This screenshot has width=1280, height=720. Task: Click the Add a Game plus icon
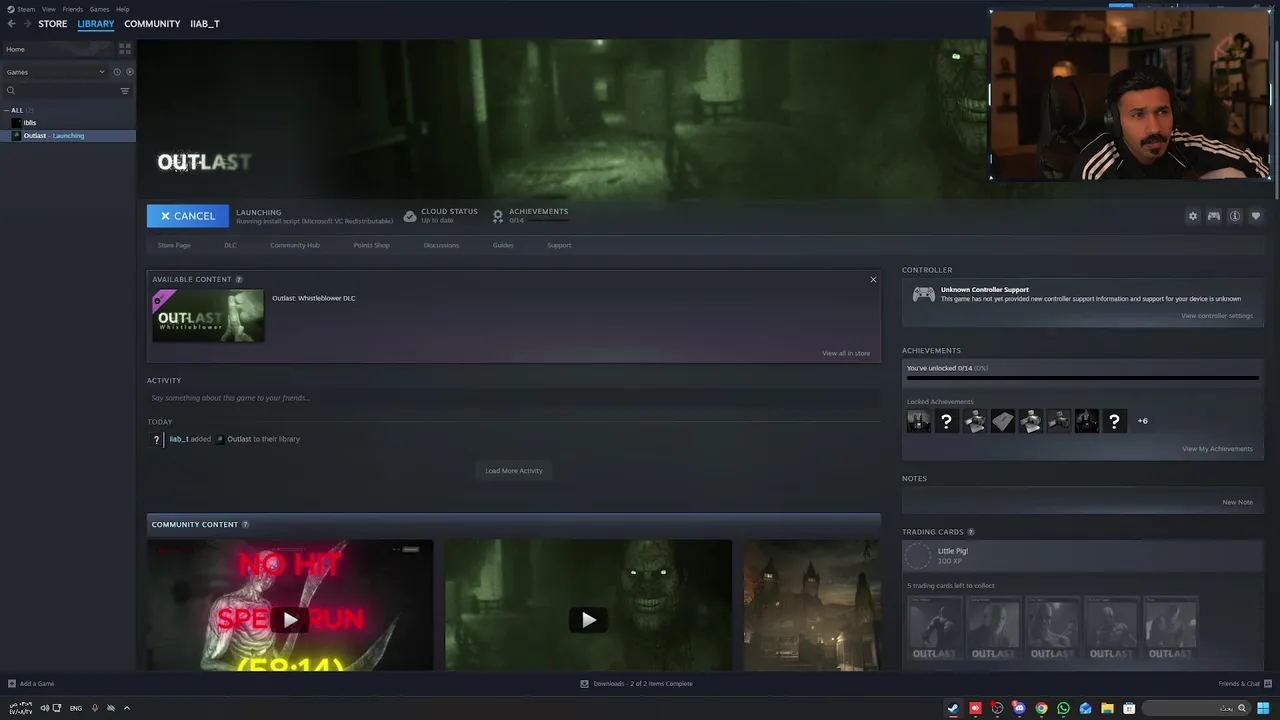12,684
